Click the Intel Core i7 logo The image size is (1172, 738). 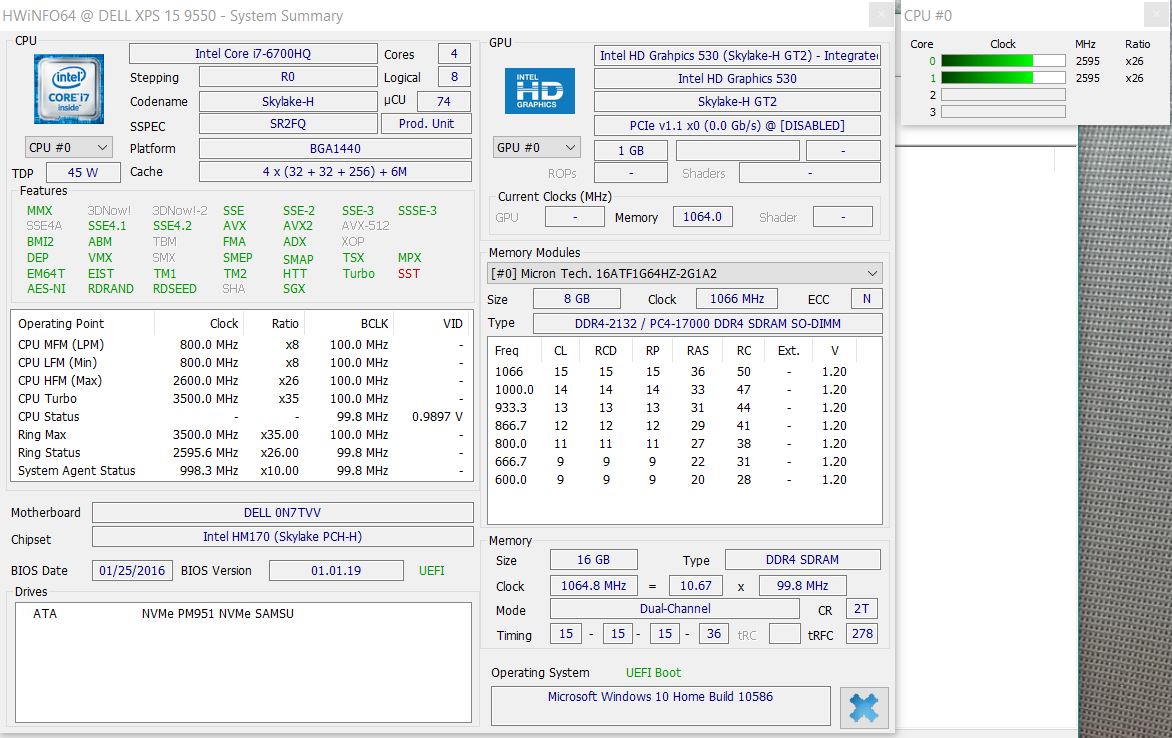pyautogui.click(x=69, y=89)
